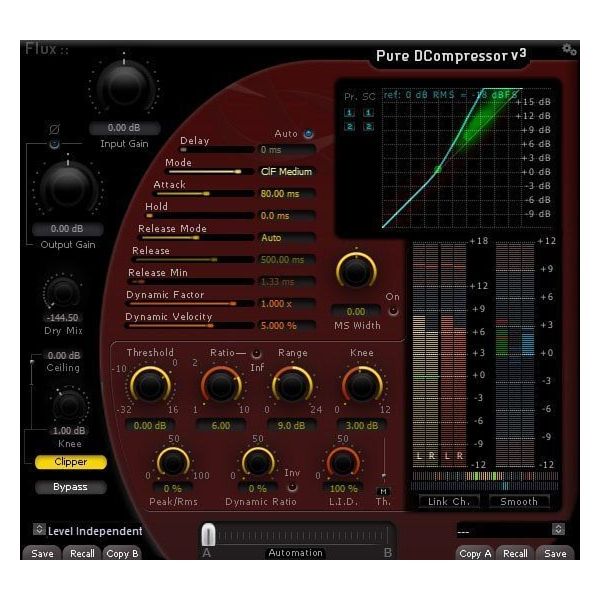Adjust the Hold slider

tap(200, 216)
